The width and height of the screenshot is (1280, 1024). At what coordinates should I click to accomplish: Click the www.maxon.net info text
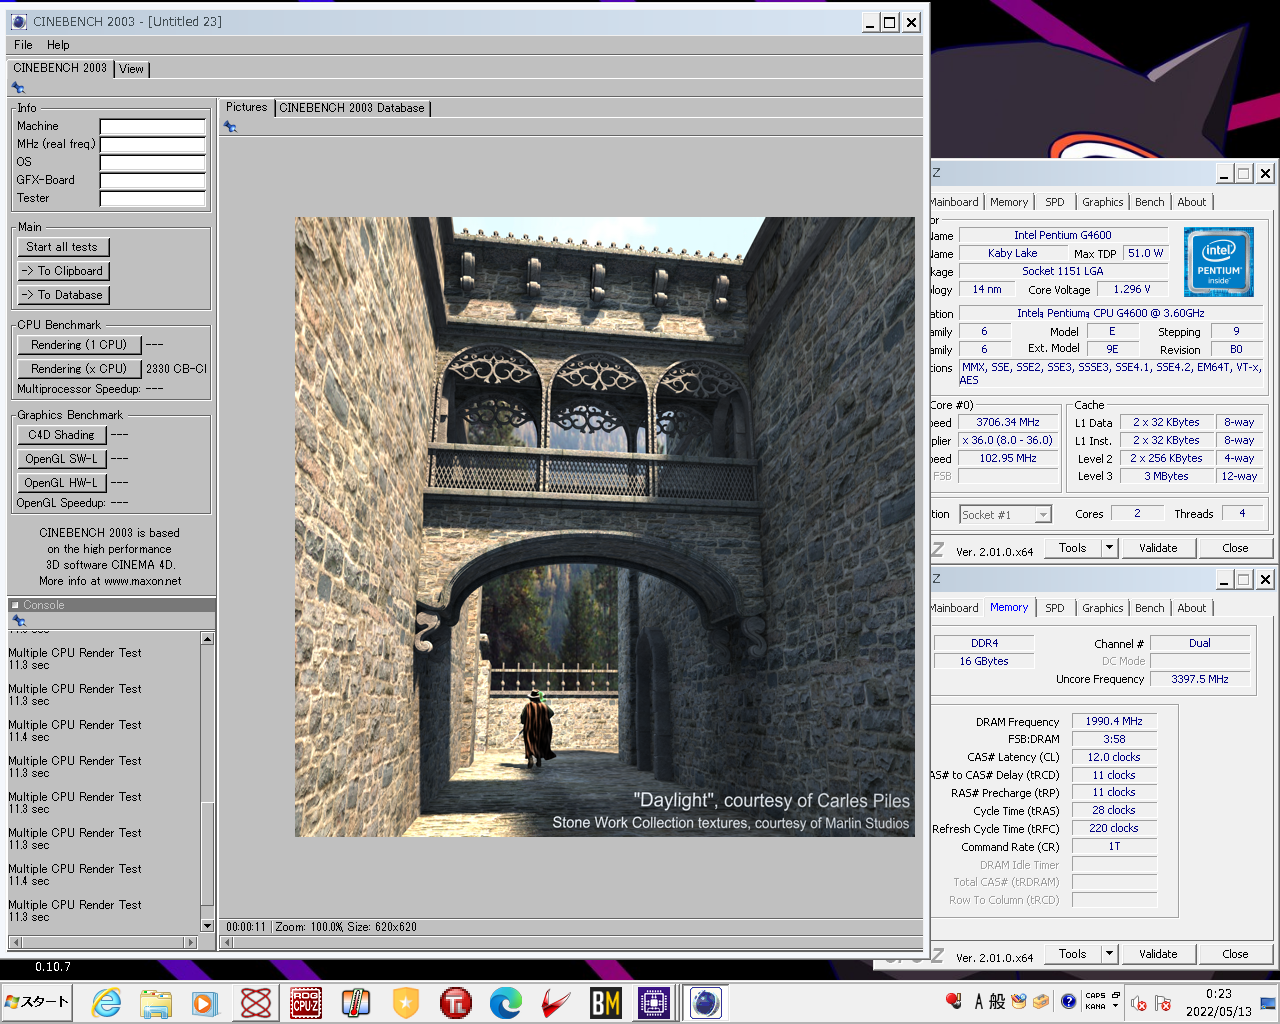143,581
